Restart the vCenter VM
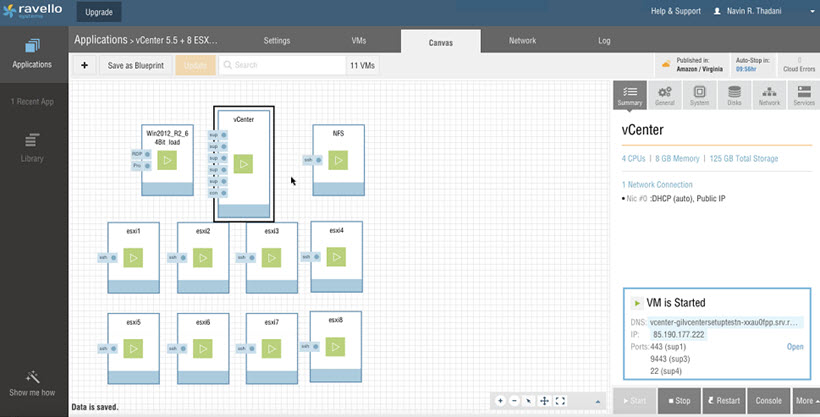The width and height of the screenshot is (820, 417). tap(724, 401)
